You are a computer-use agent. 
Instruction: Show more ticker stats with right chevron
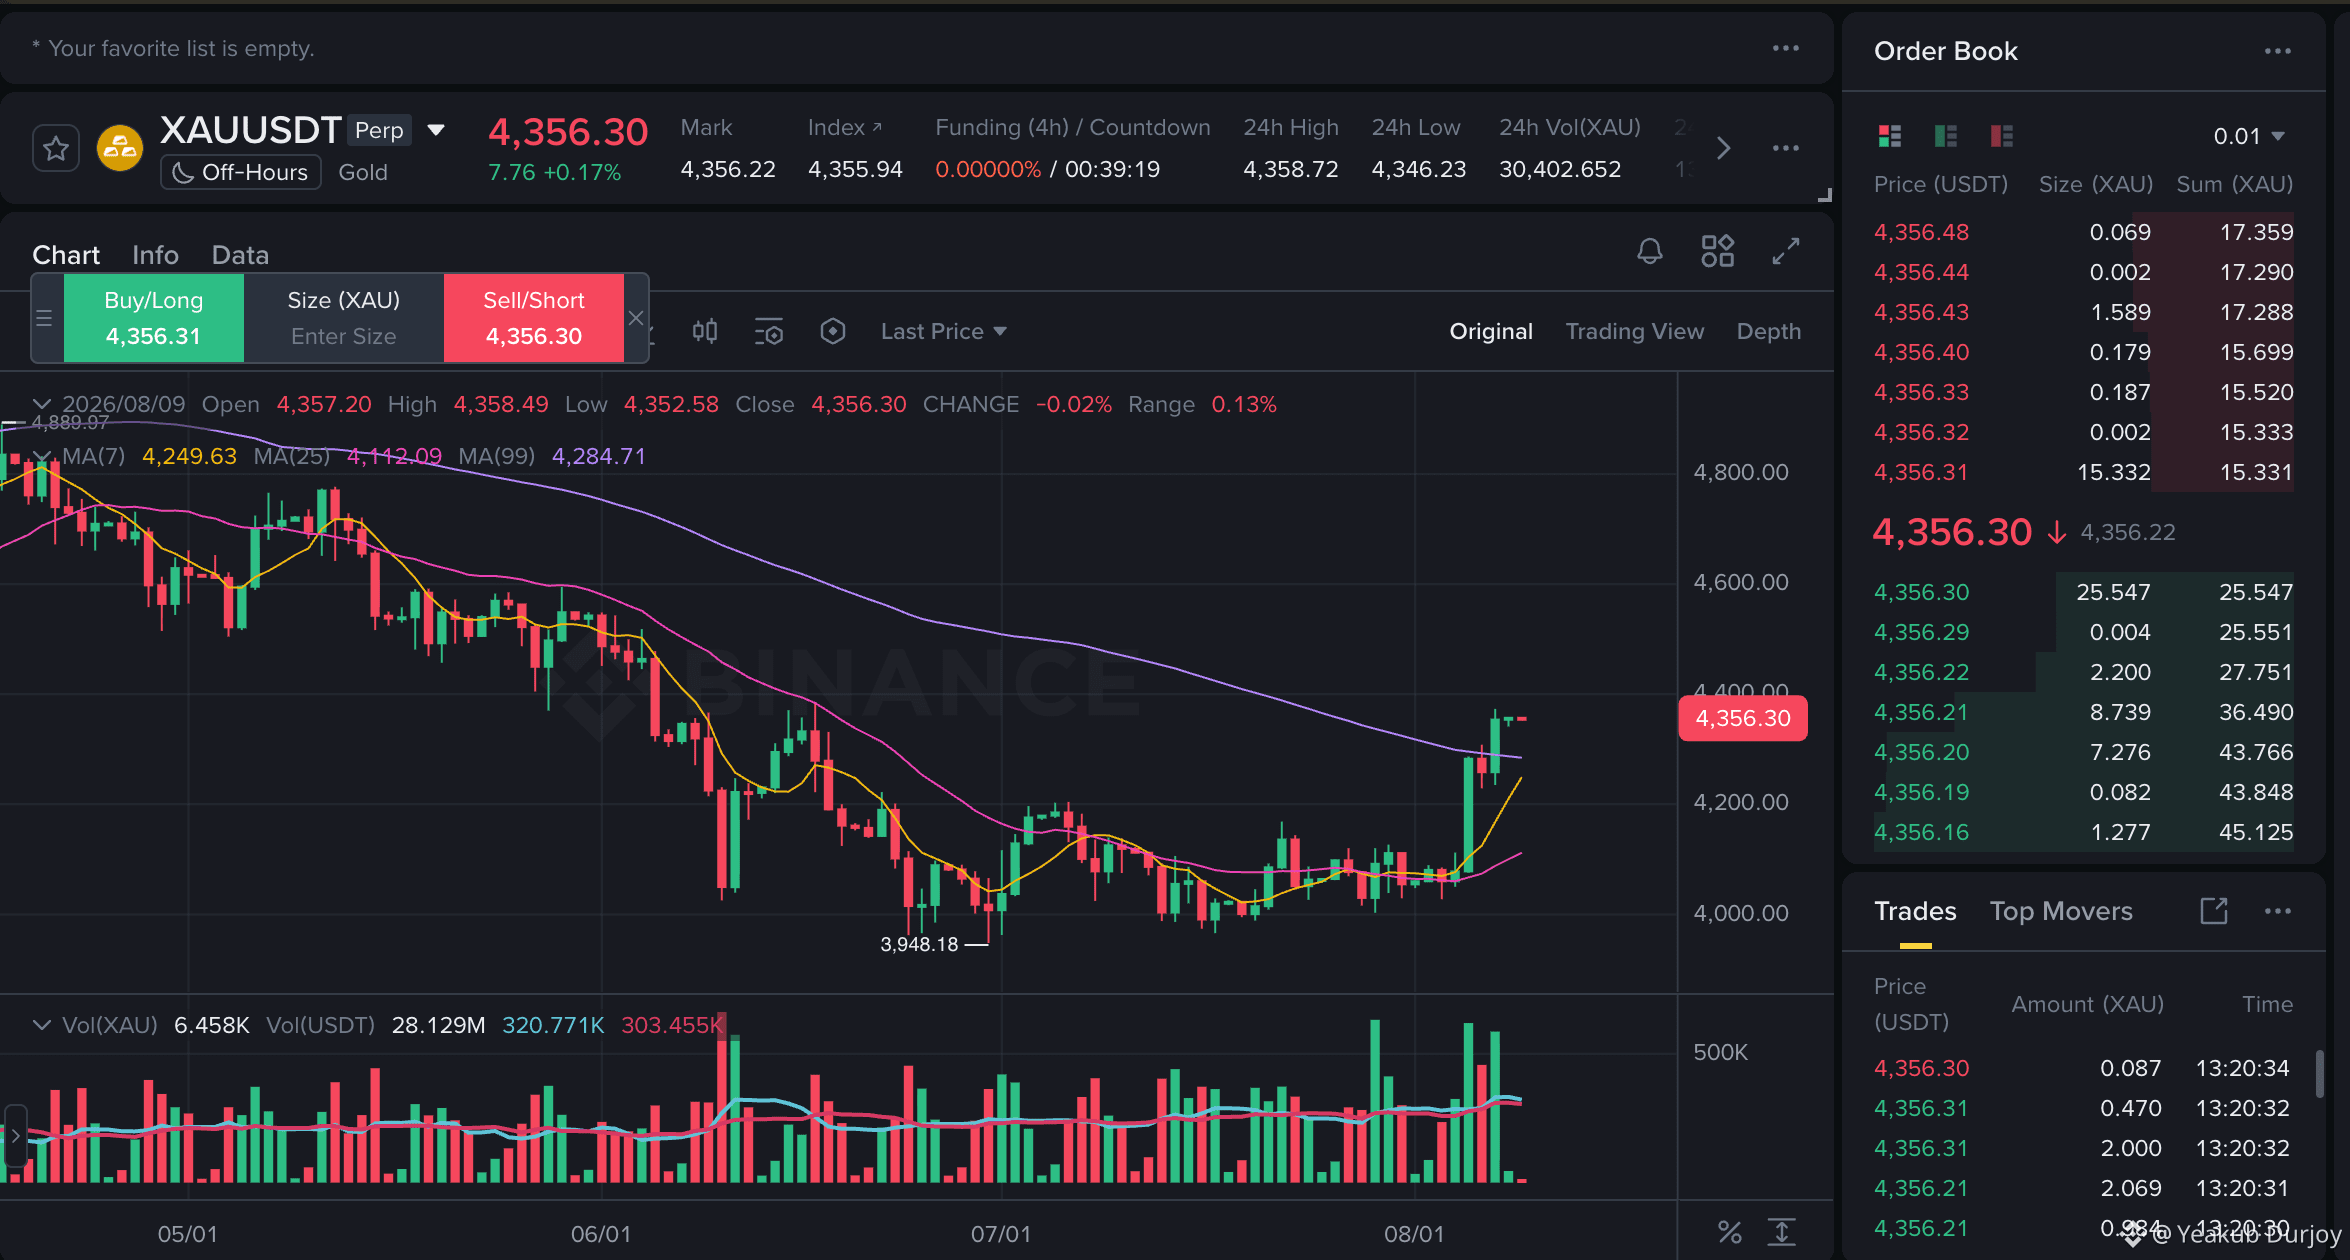1723,149
